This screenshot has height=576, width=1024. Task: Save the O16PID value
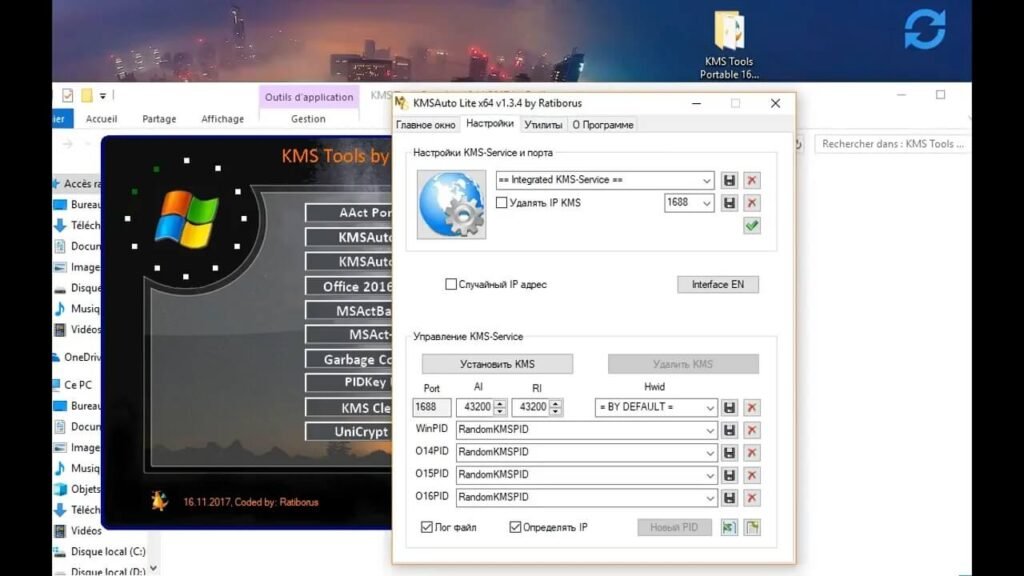tap(729, 498)
